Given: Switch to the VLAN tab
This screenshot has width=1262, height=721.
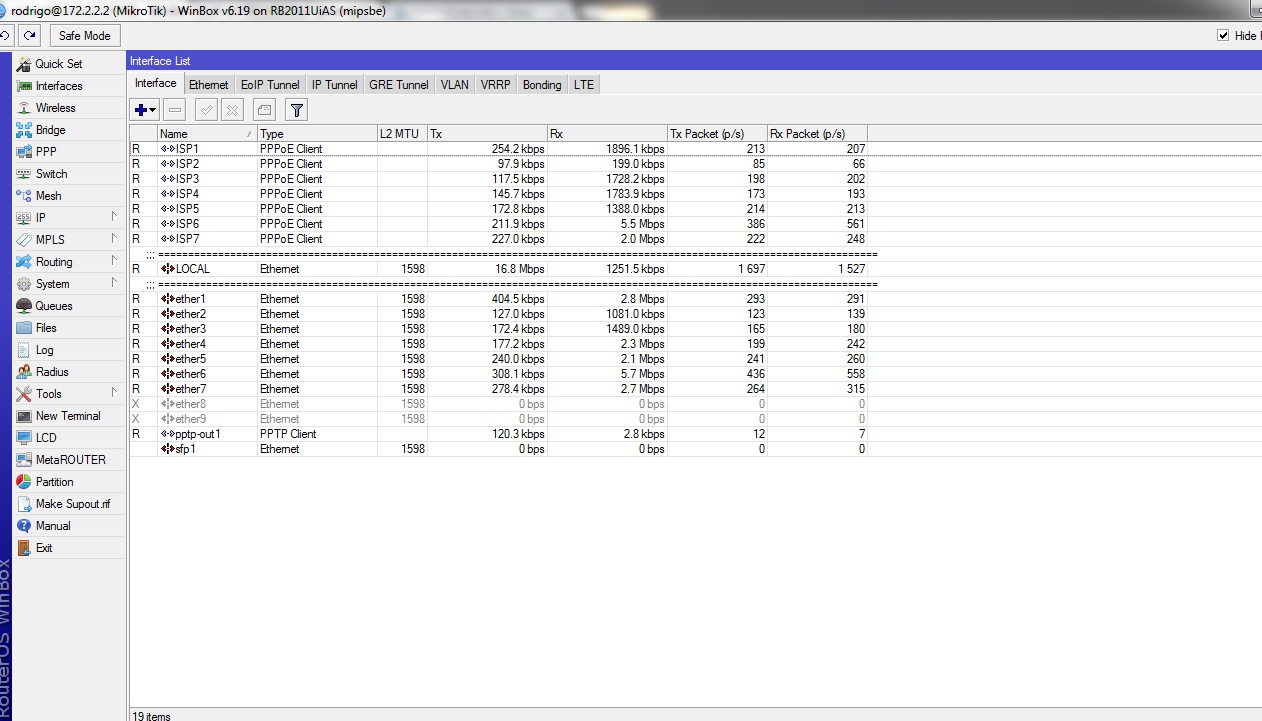Looking at the screenshot, I should coord(455,85).
